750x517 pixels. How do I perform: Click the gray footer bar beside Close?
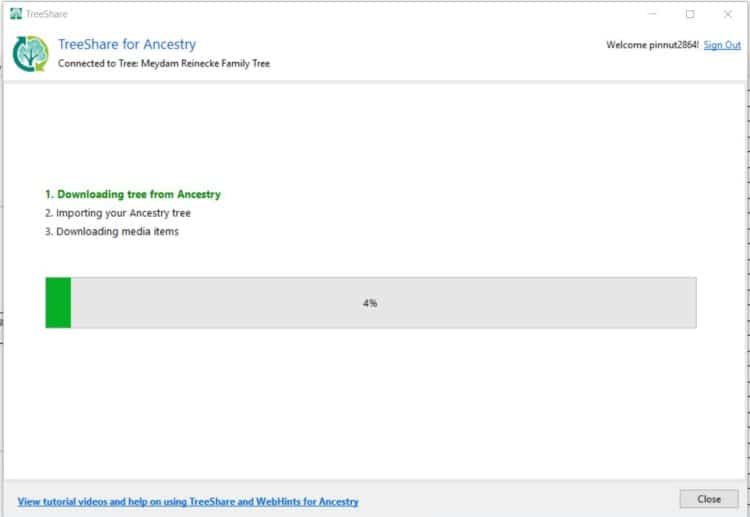click(x=519, y=499)
